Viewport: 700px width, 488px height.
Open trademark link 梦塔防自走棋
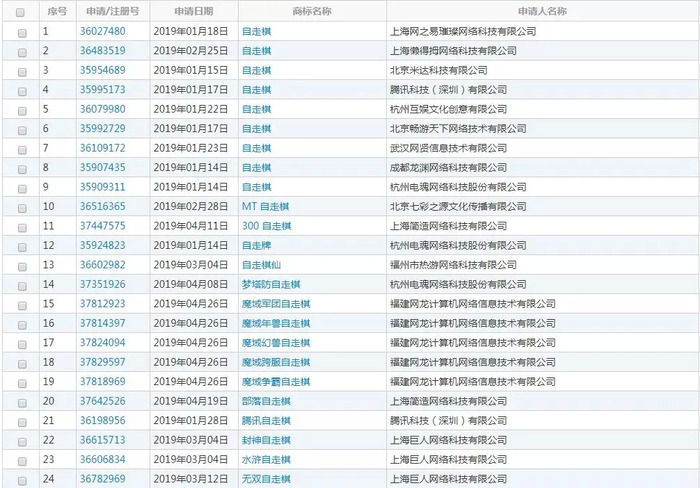271,284
